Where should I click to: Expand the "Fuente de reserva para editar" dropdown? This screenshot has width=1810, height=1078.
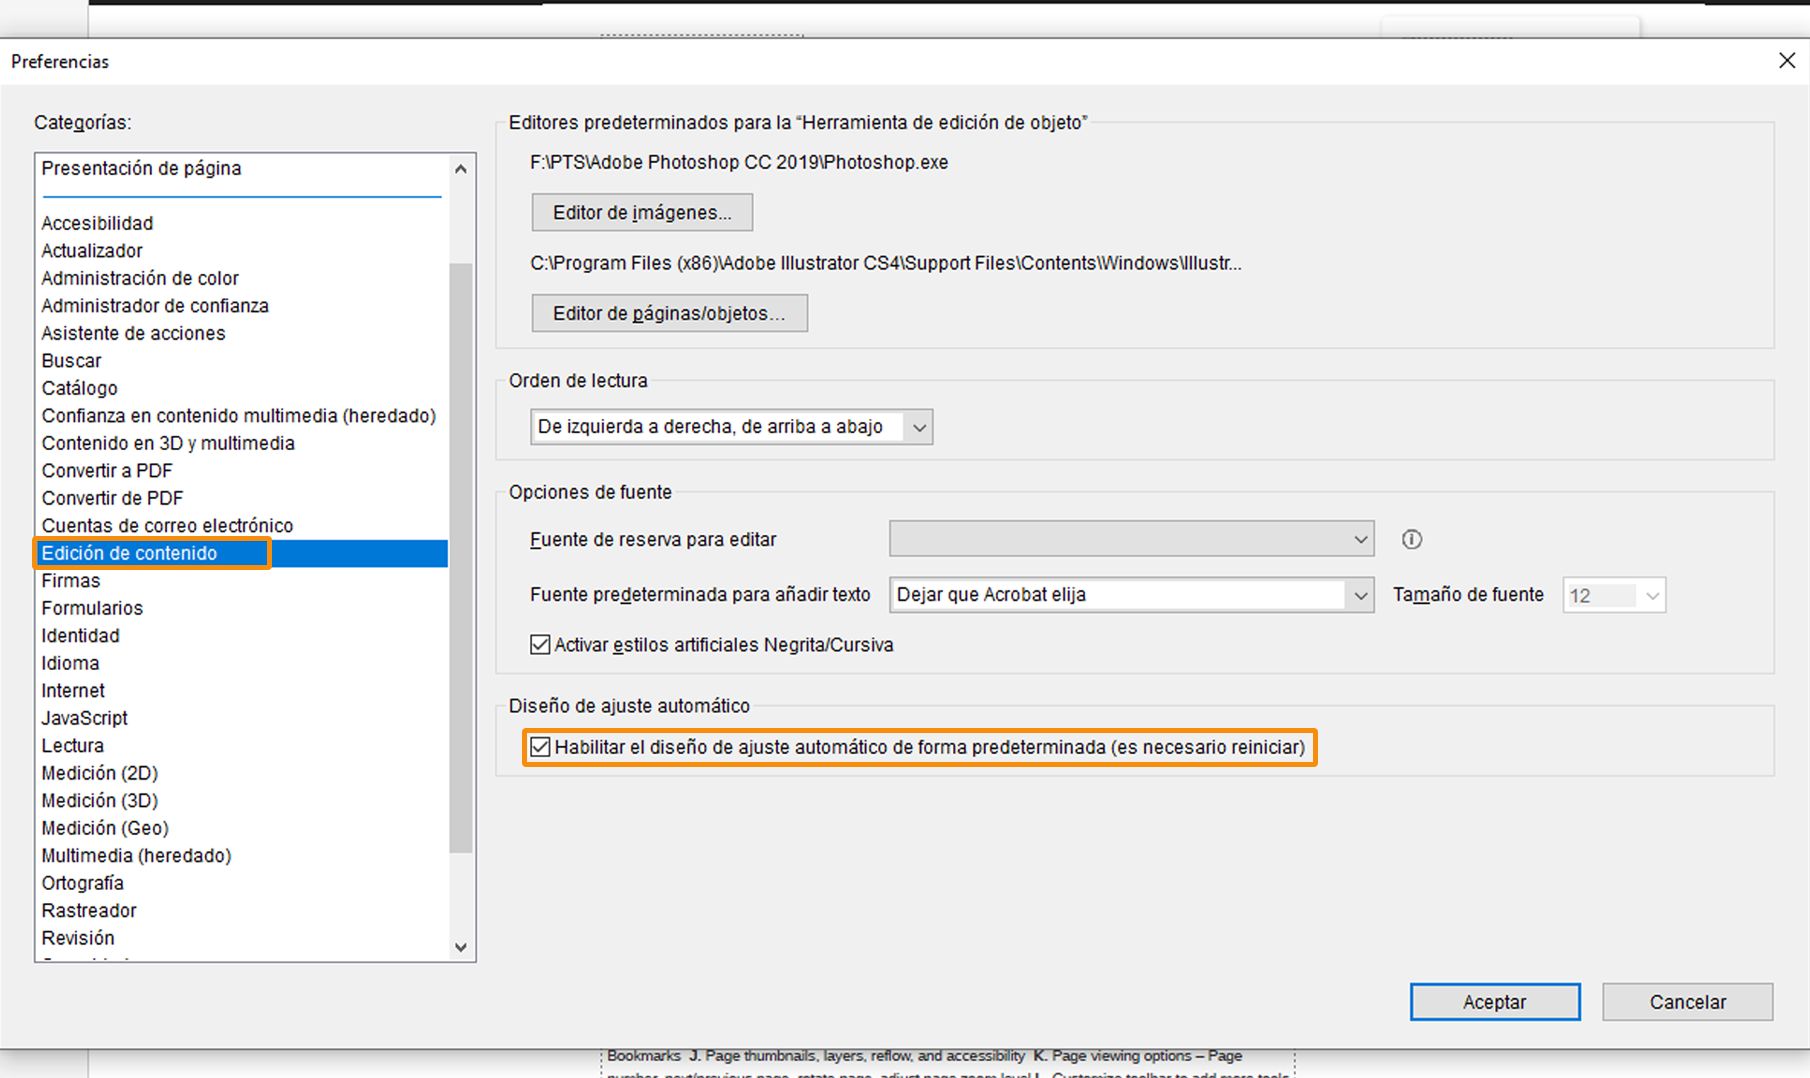click(x=1360, y=539)
